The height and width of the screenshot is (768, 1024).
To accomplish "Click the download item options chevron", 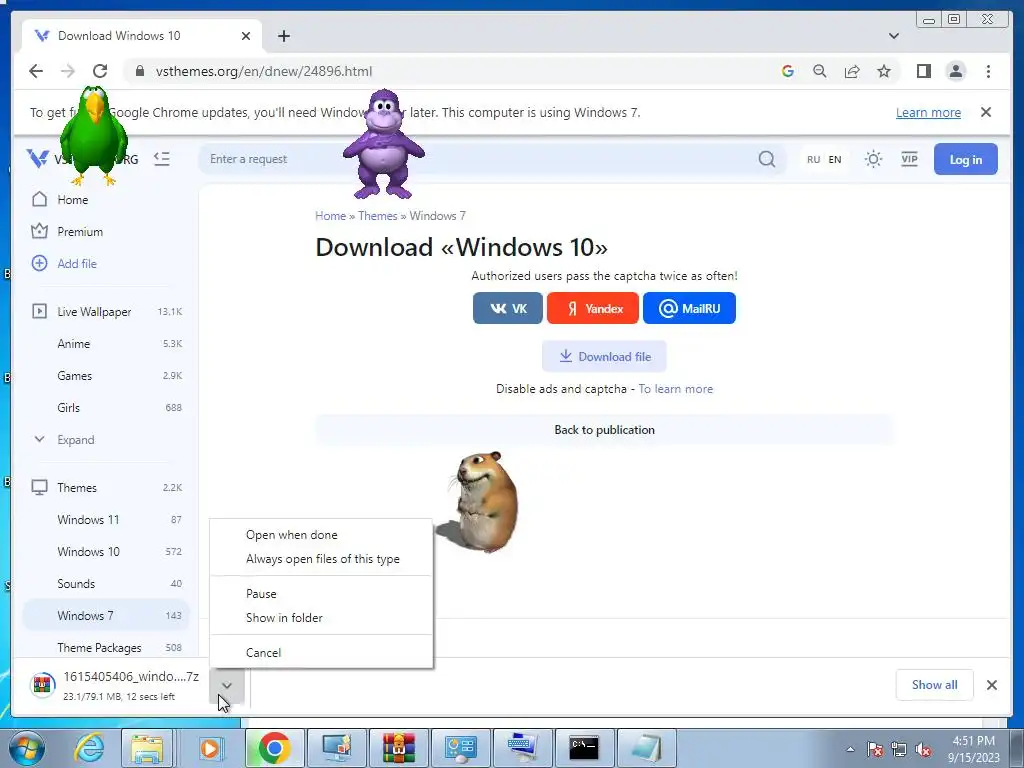I will click(x=227, y=686).
